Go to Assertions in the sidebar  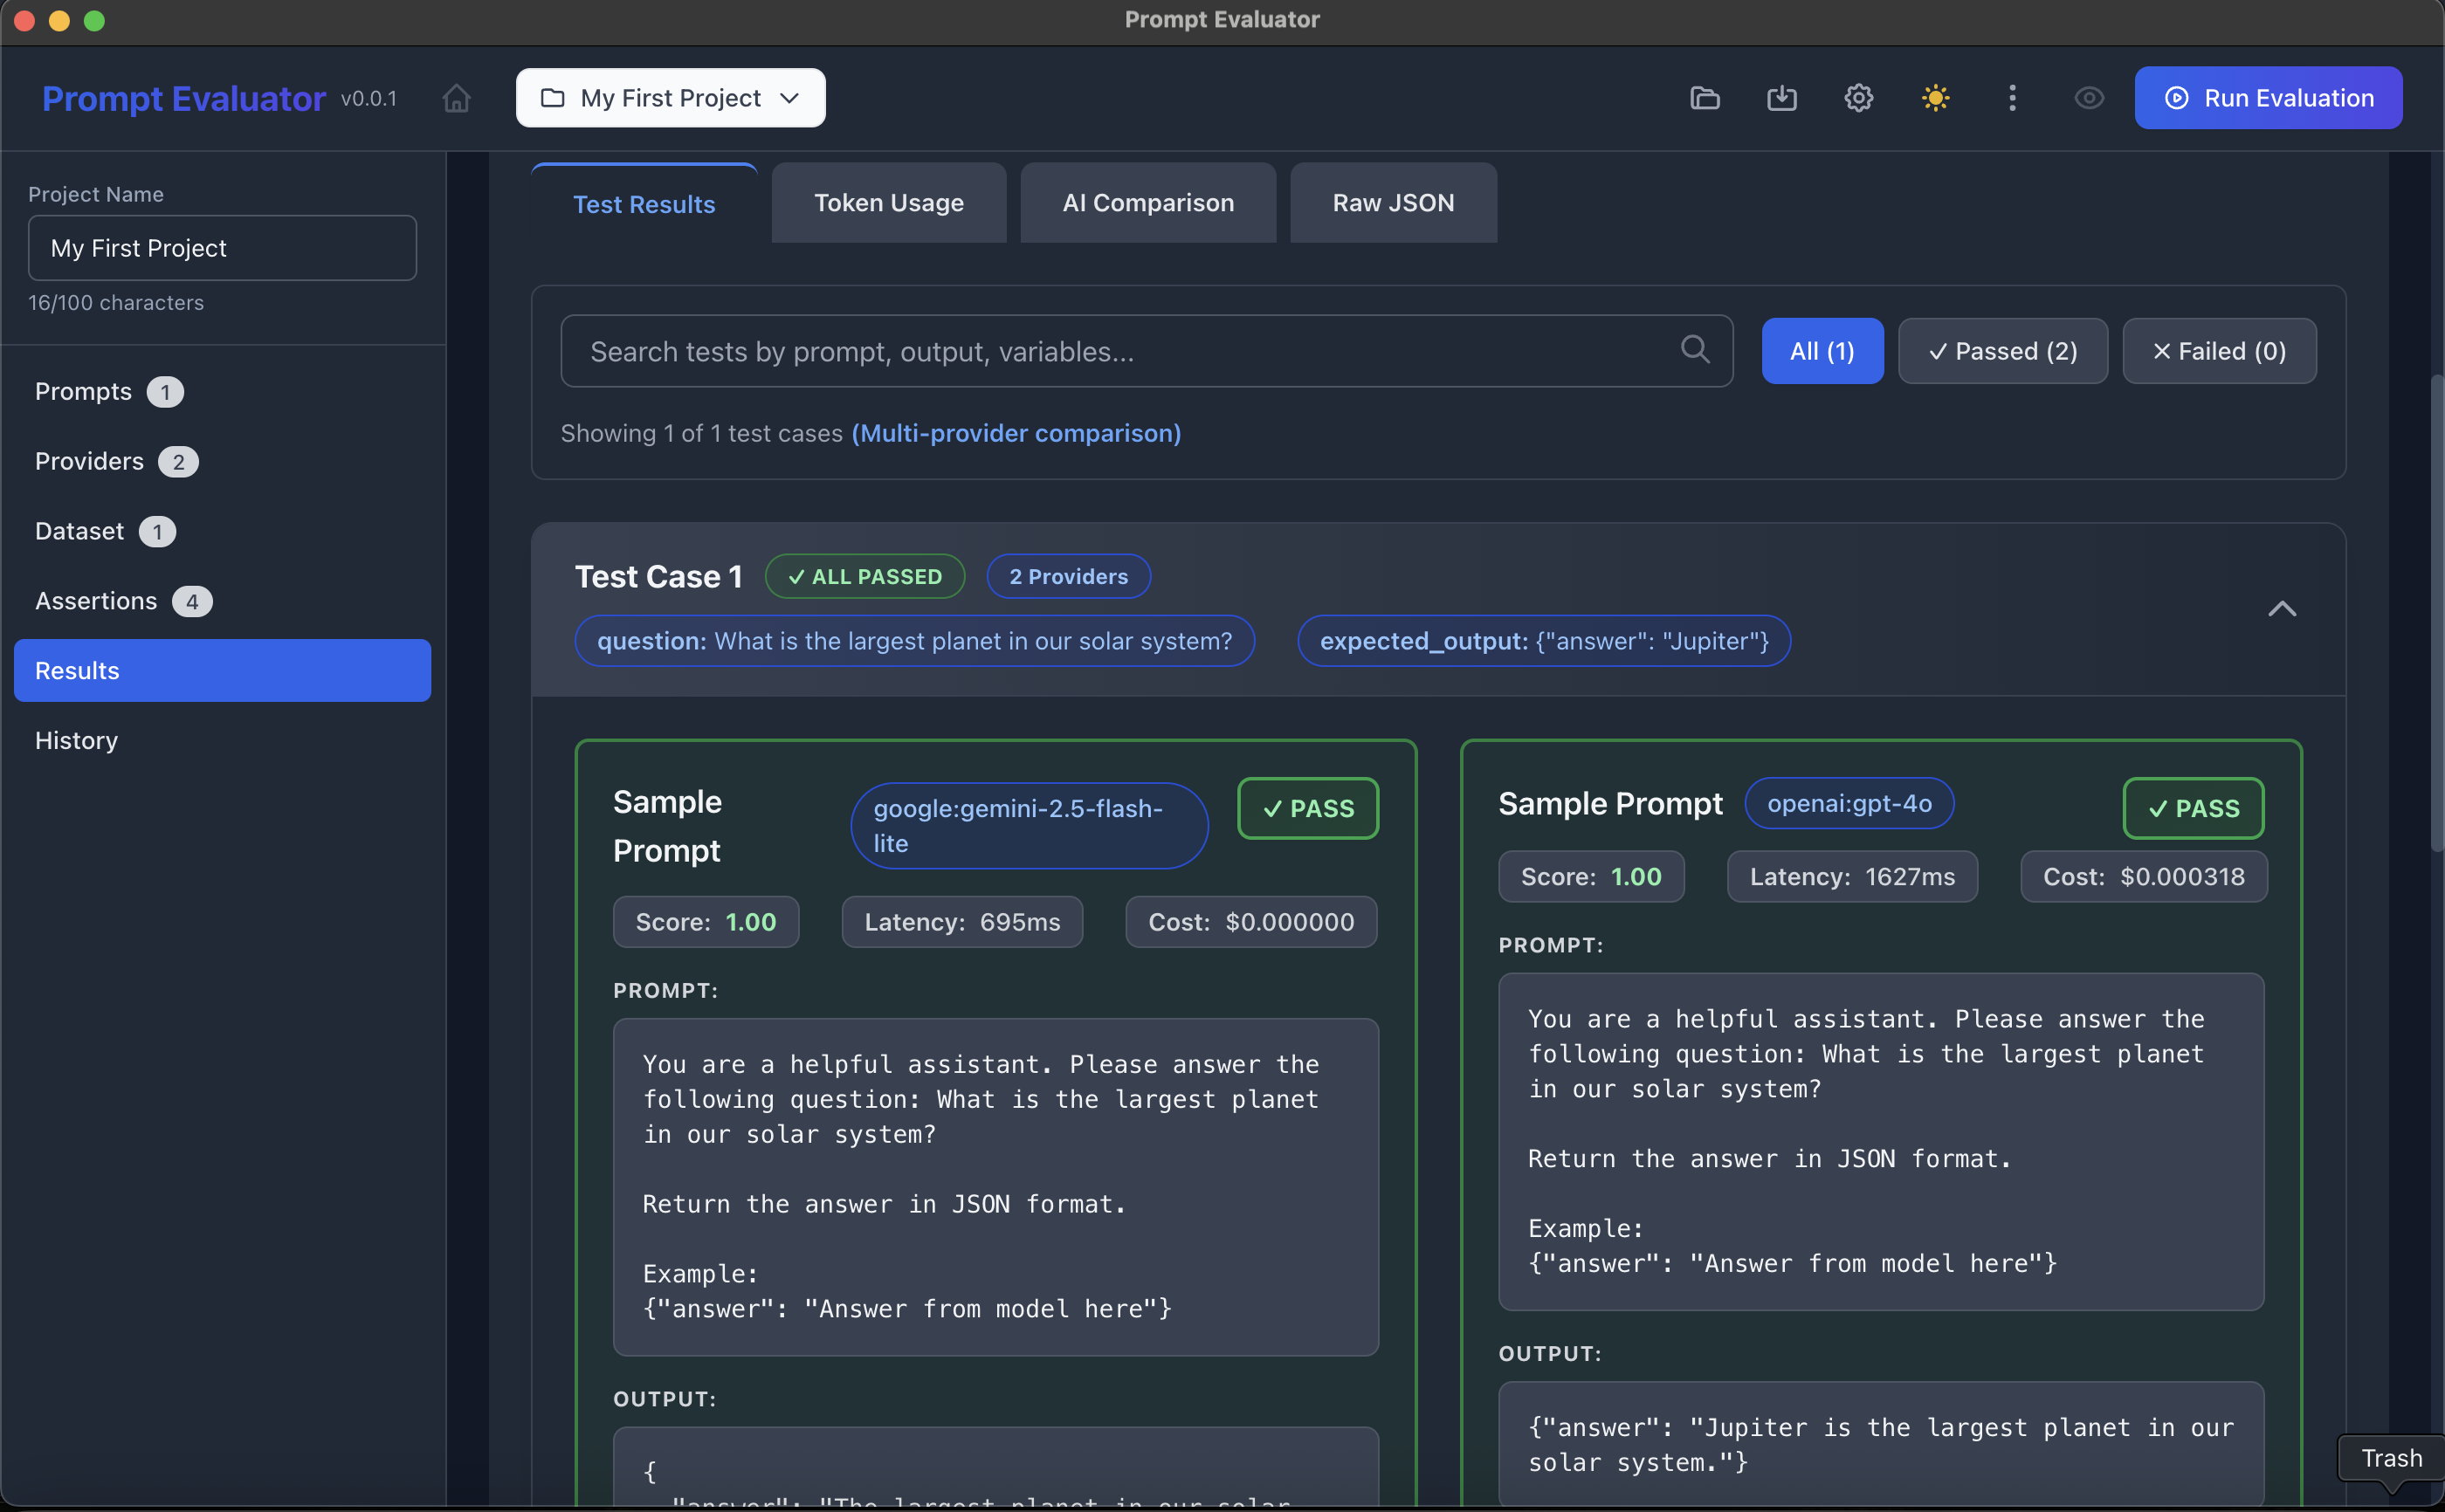[x=96, y=601]
